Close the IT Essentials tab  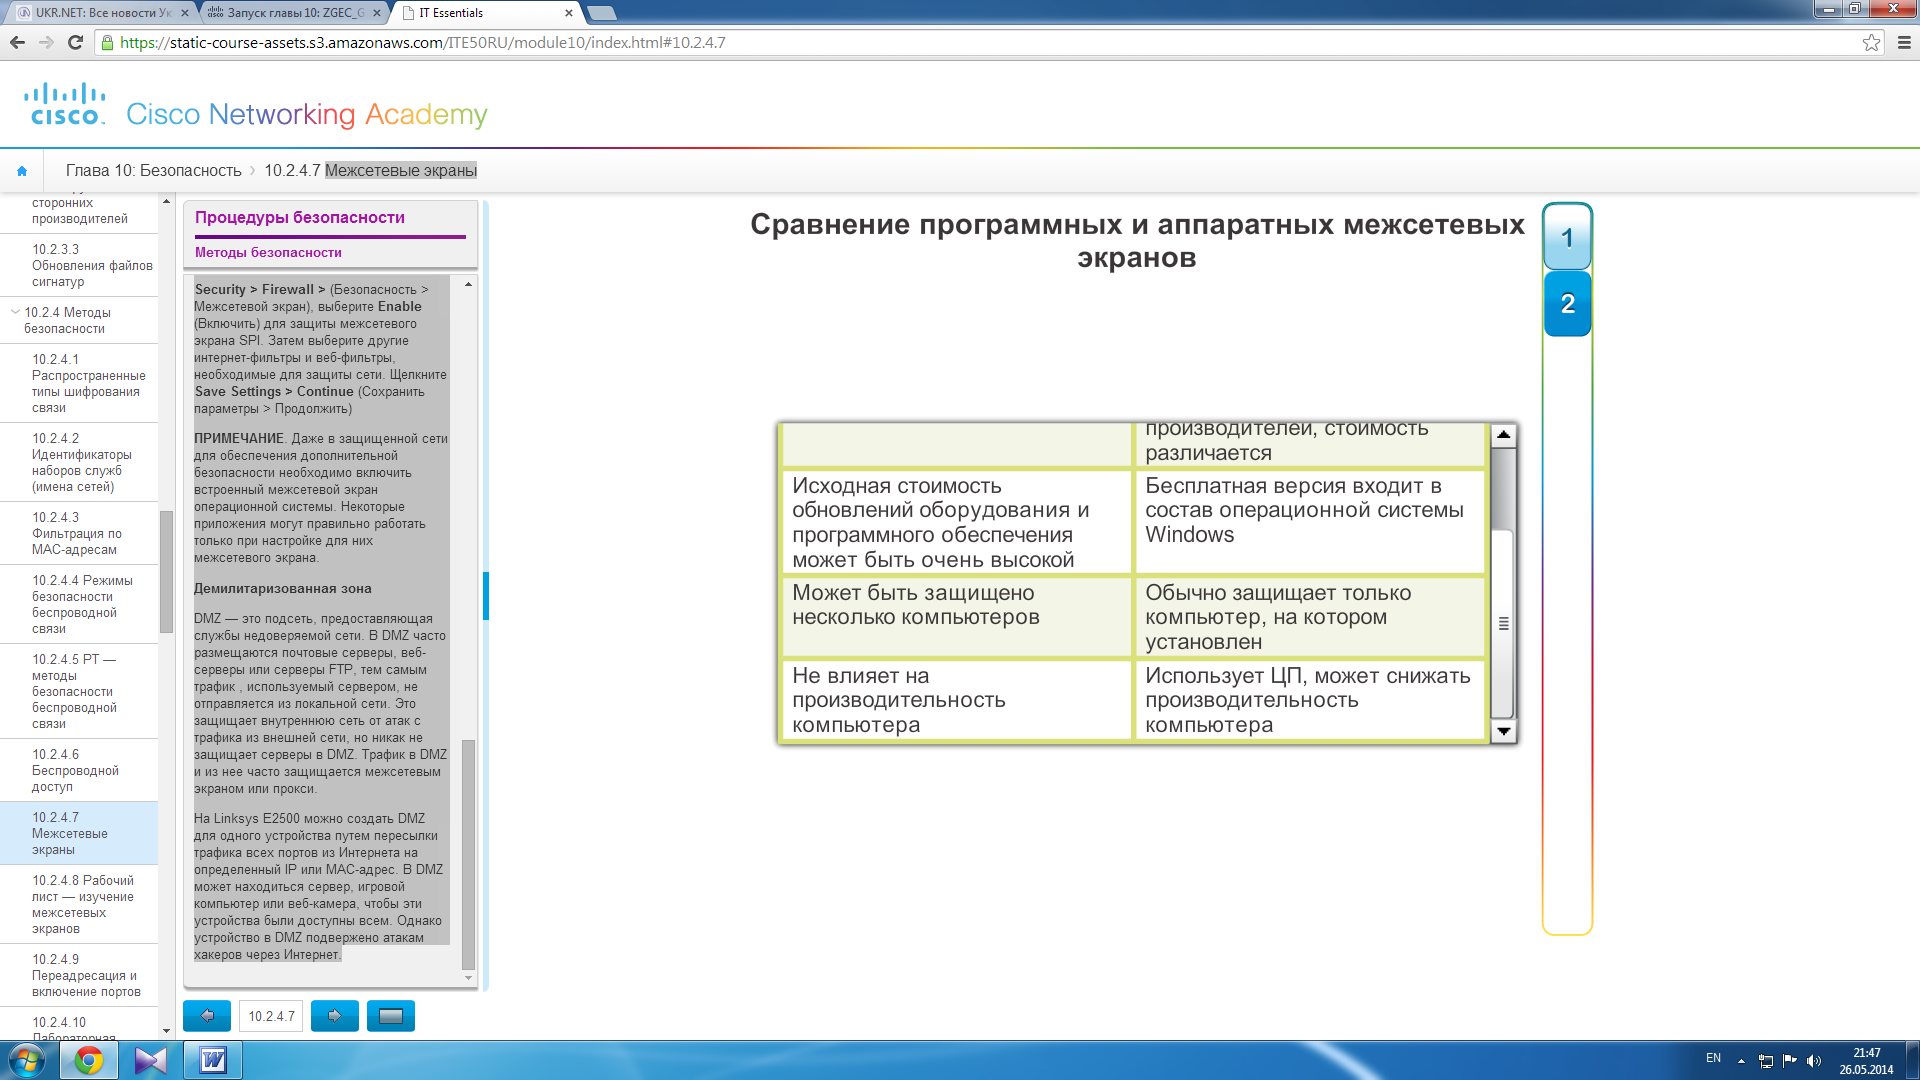[569, 13]
